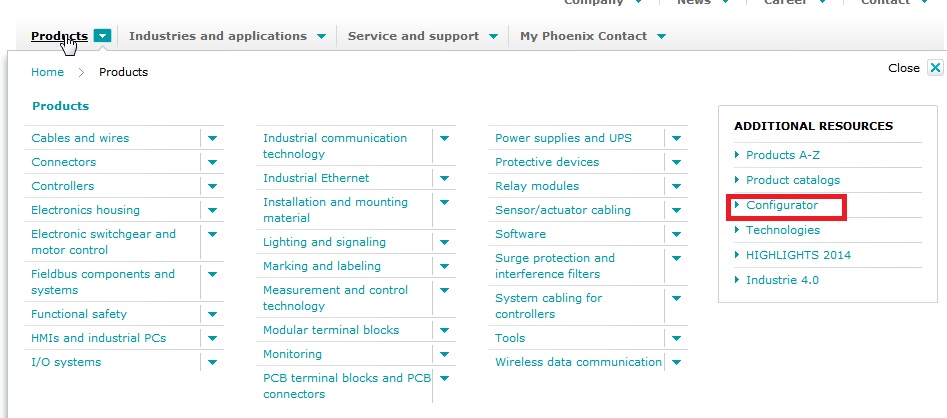Open the Configurator resource link
Viewport: 947px width, 418px height.
click(781, 205)
